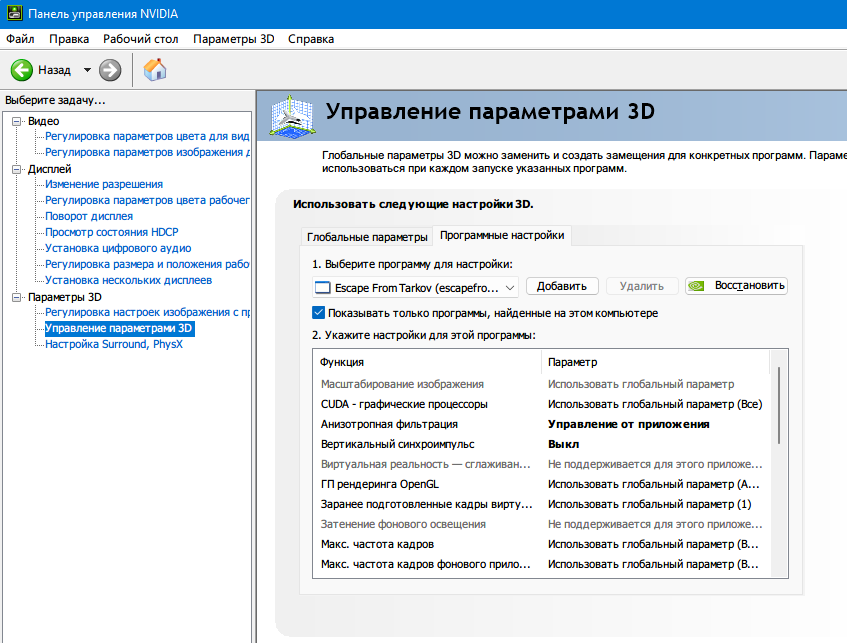Collapse the Видео tree node
This screenshot has height=643, width=847.
coord(17,122)
